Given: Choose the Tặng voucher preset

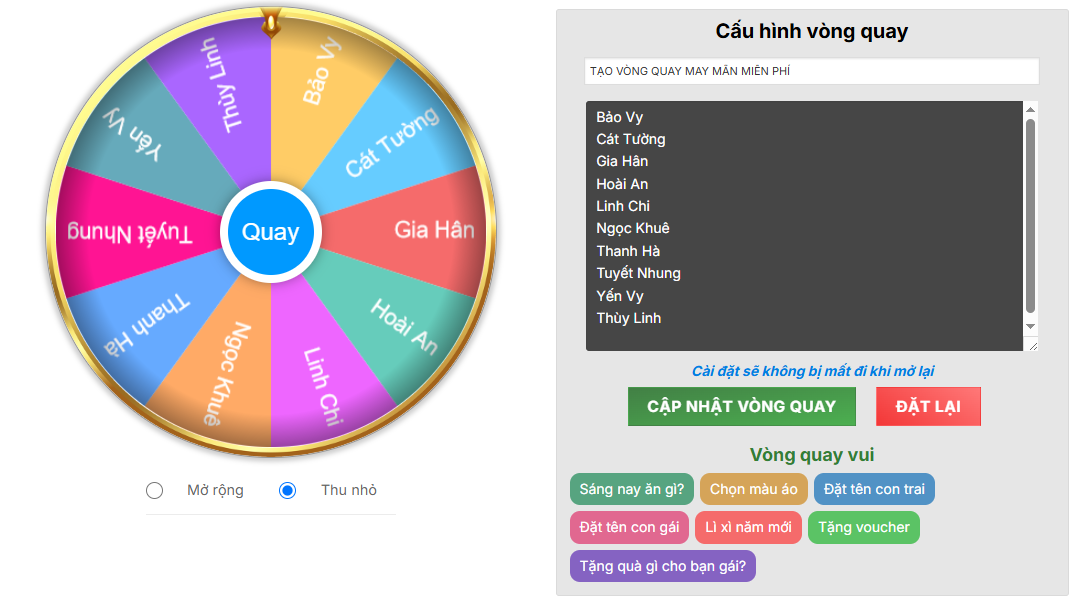Looking at the screenshot, I should coord(864,527).
